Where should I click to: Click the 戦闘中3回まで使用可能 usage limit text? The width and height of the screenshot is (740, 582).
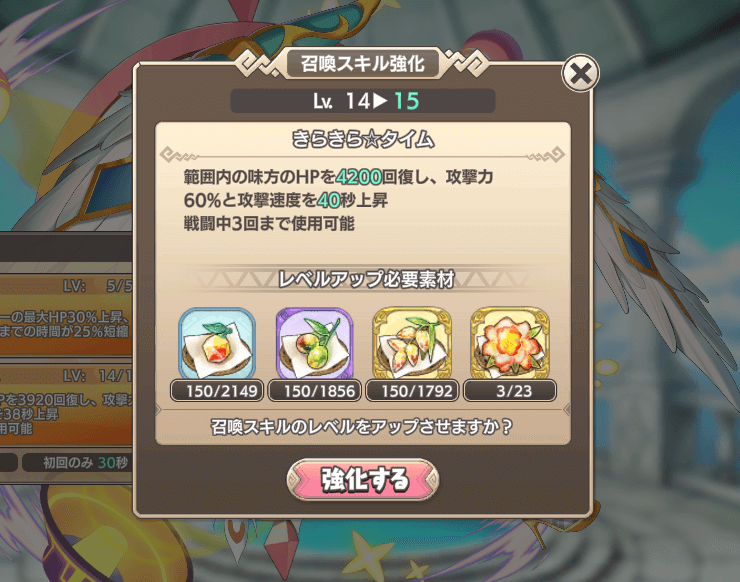pyautogui.click(x=269, y=223)
